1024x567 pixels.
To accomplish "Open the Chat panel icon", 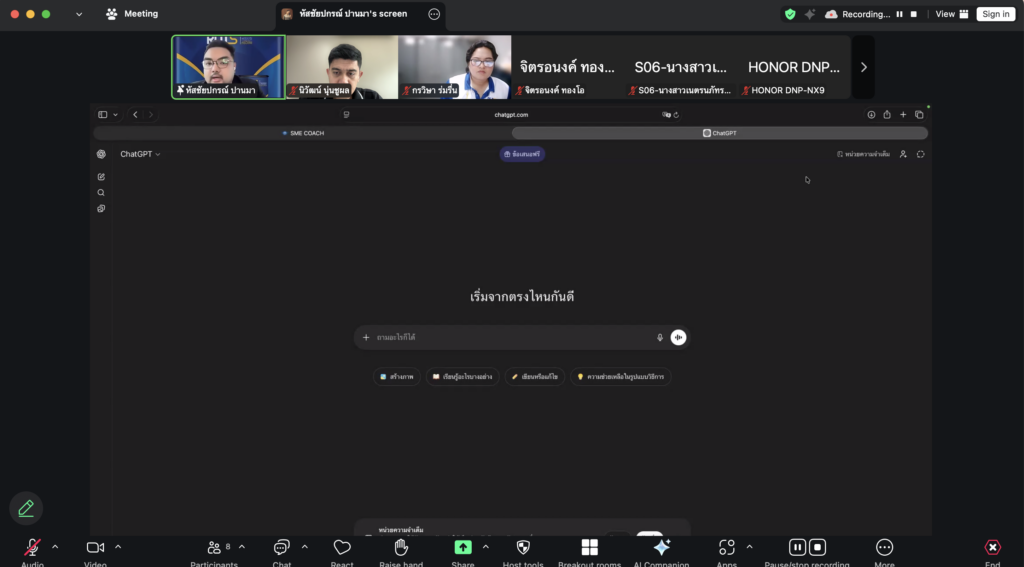I will [282, 547].
